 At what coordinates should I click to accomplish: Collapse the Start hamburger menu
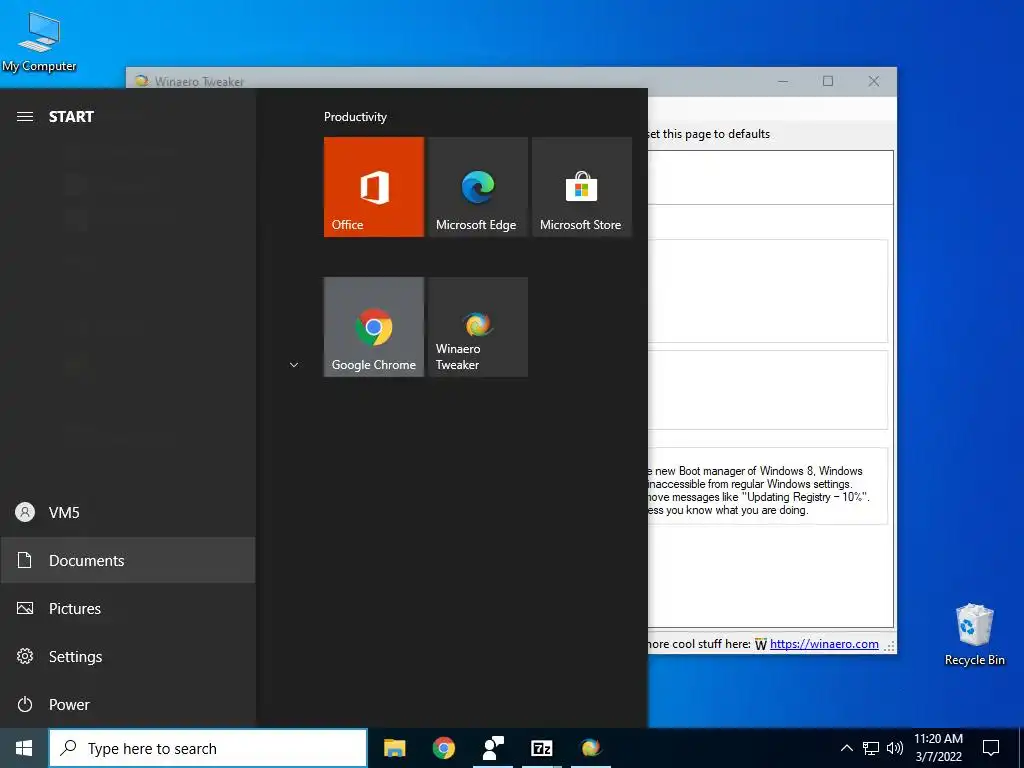[25, 117]
